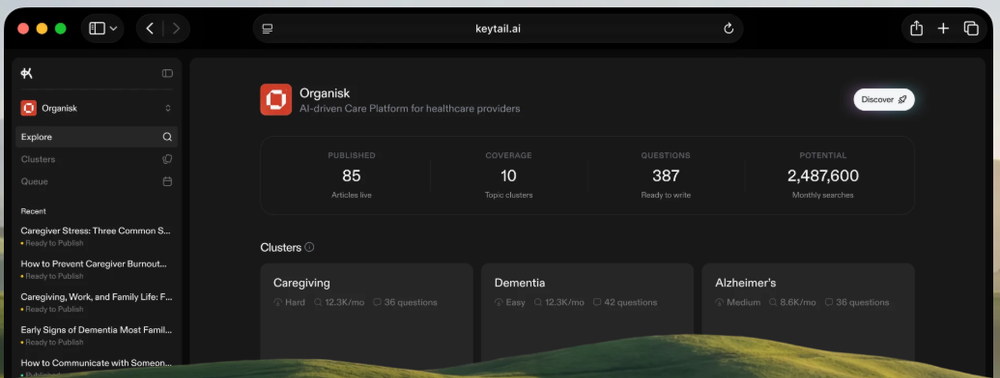This screenshot has height=378, width=1000.
Task: Click the AI-driven Care Platform tagline
Action: 410,109
